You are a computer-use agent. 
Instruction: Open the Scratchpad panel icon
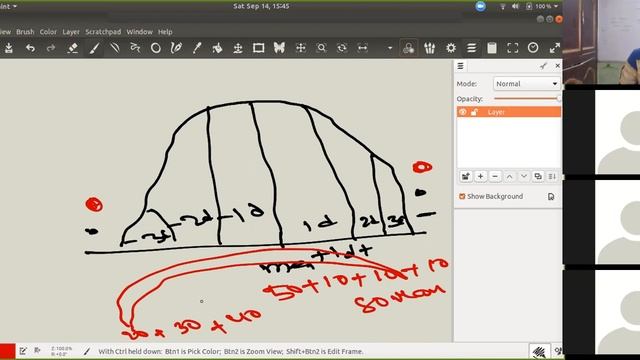(492, 48)
